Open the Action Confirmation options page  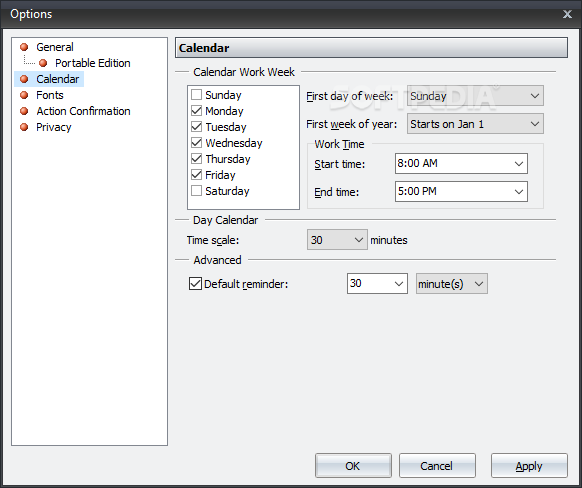point(83,111)
